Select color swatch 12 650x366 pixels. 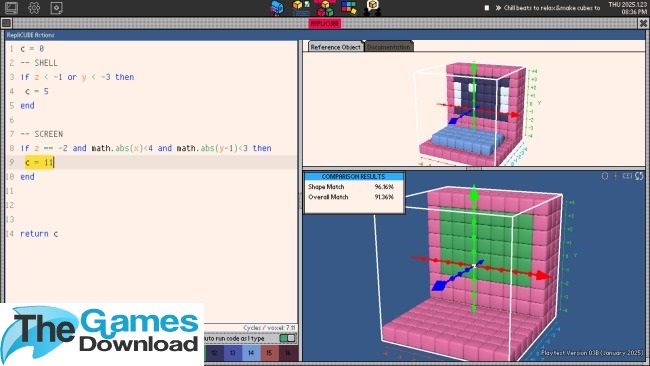(214, 353)
